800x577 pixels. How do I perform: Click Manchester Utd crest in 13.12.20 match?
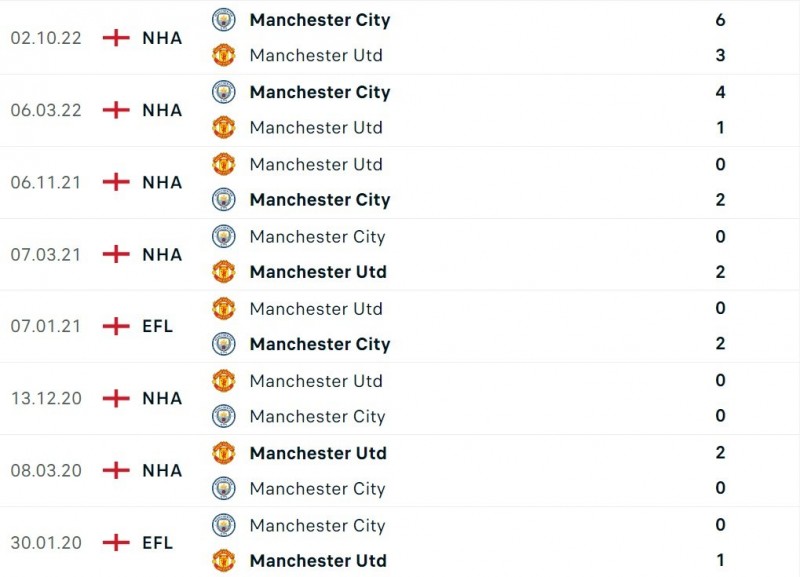click(x=223, y=381)
